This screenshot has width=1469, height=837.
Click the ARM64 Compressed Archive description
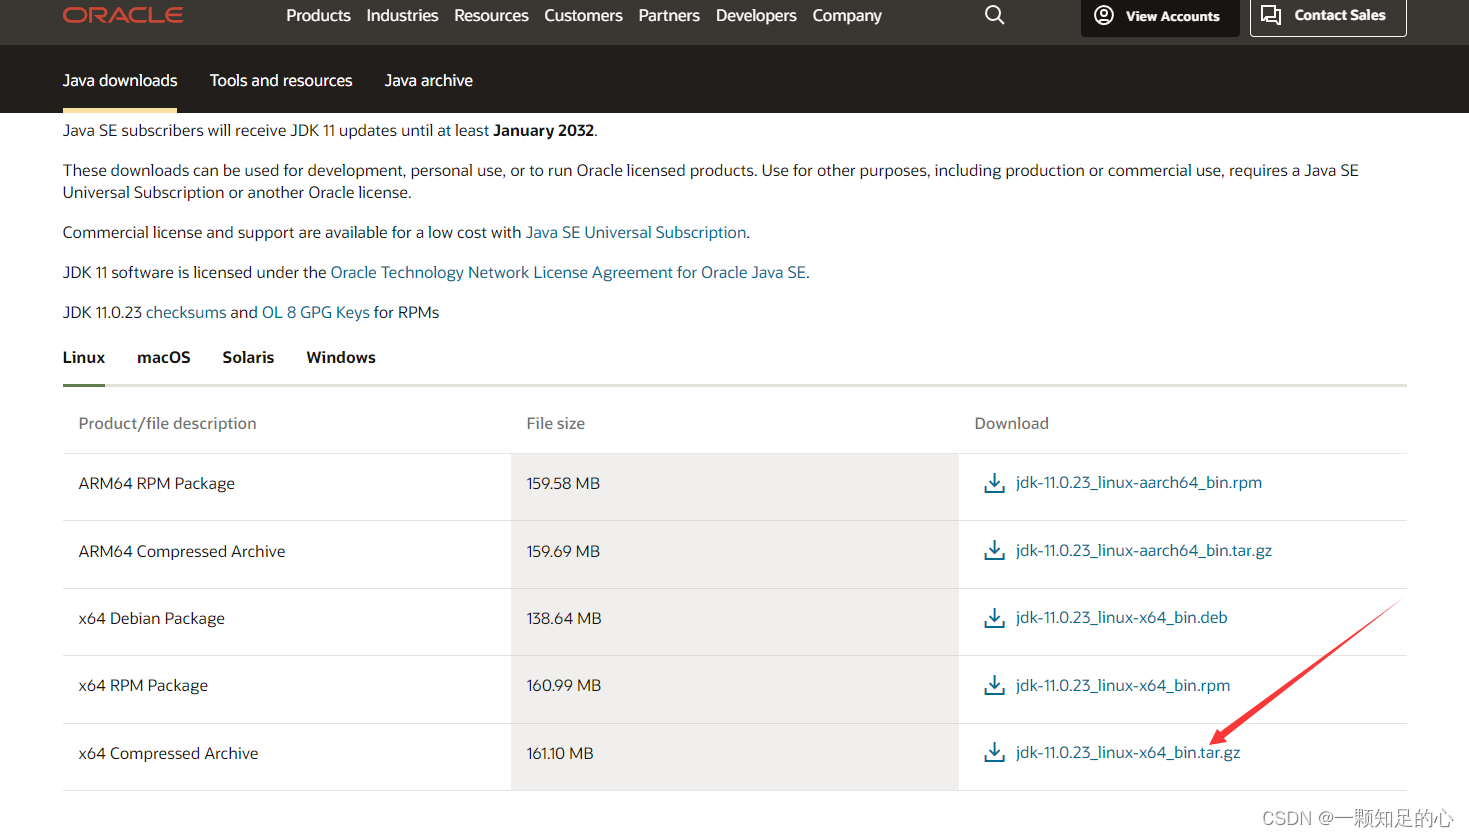pos(182,551)
